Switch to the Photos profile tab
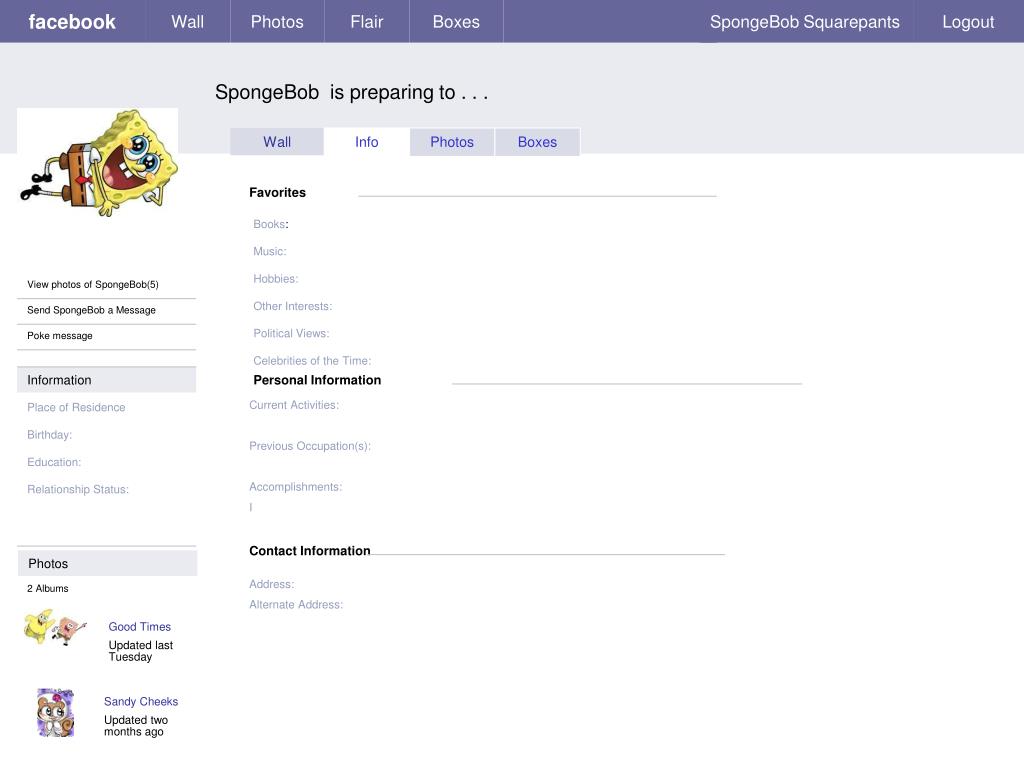This screenshot has width=1024, height=768. coord(452,142)
